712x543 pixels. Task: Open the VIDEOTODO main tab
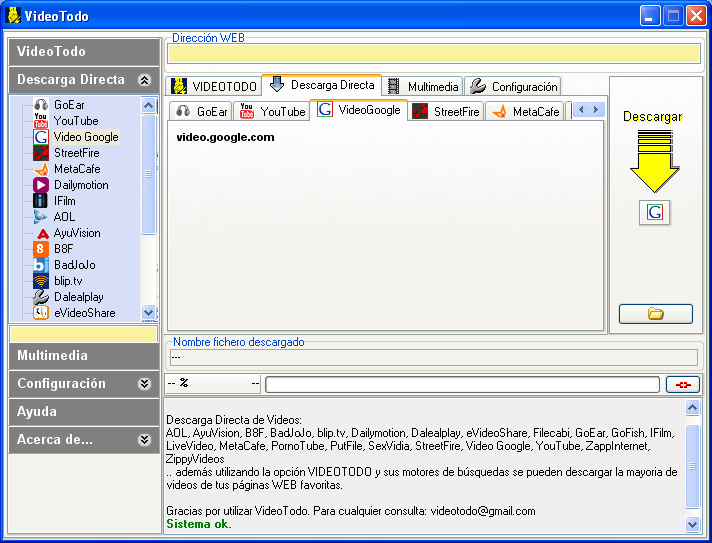[214, 86]
